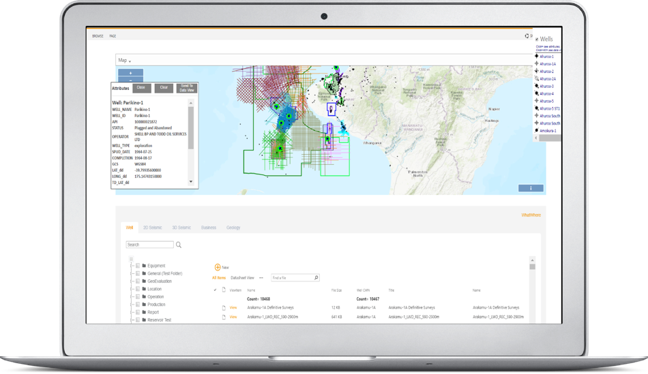This screenshot has height=374, width=648.
Task: Expand the Operation tree node
Action: click(x=132, y=297)
